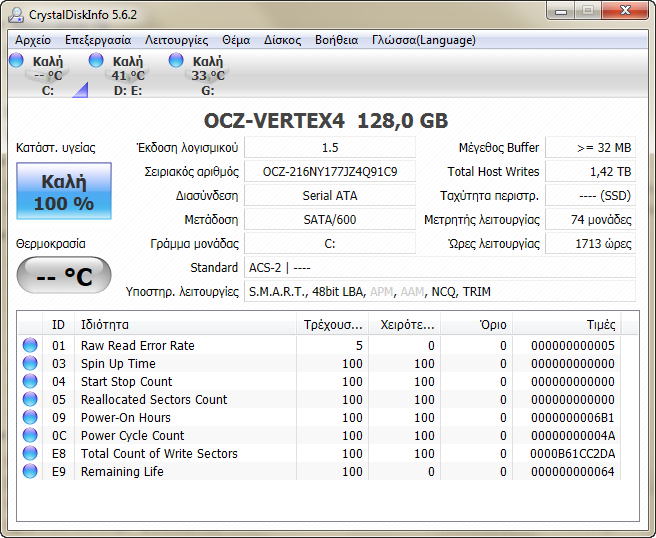Click the Τρέχουσ... column header
This screenshot has width=656, height=538.
tap(333, 325)
